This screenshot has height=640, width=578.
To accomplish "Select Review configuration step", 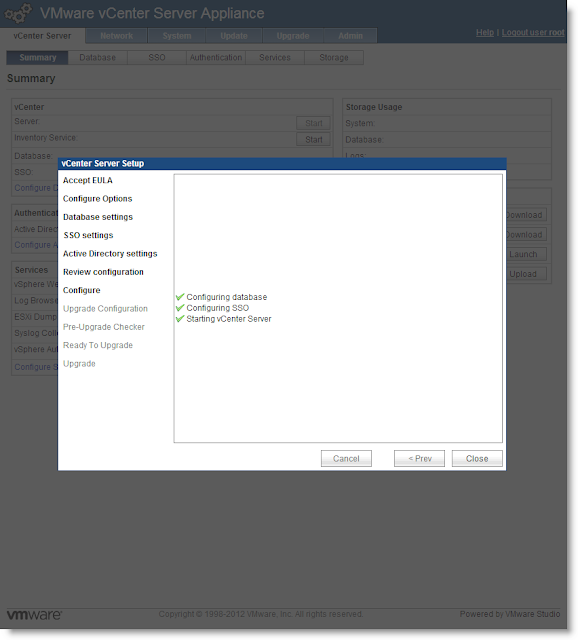I will (x=103, y=272).
